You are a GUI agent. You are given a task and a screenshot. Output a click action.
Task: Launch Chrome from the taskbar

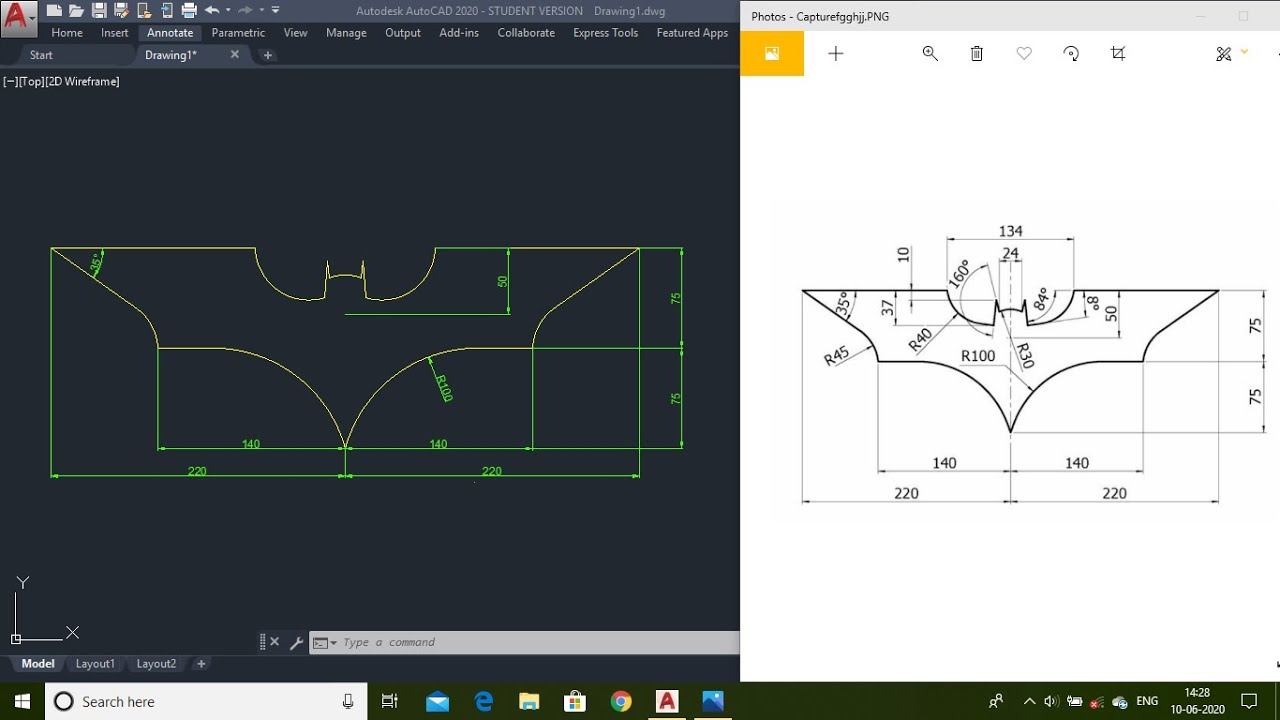click(x=621, y=701)
